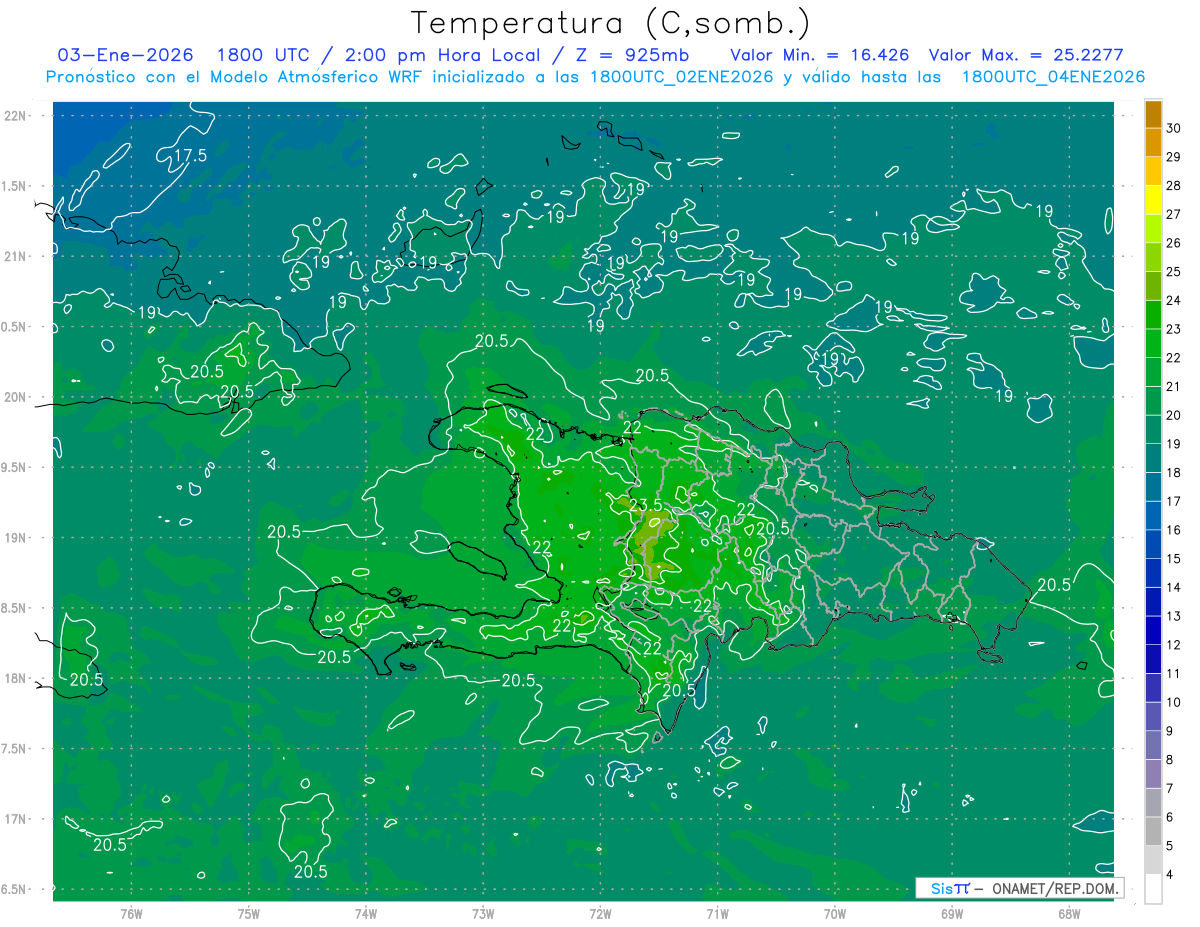Image resolution: width=1200 pixels, height=927 pixels.
Task: Click the '74W' longitude axis label
Action: [x=365, y=913]
